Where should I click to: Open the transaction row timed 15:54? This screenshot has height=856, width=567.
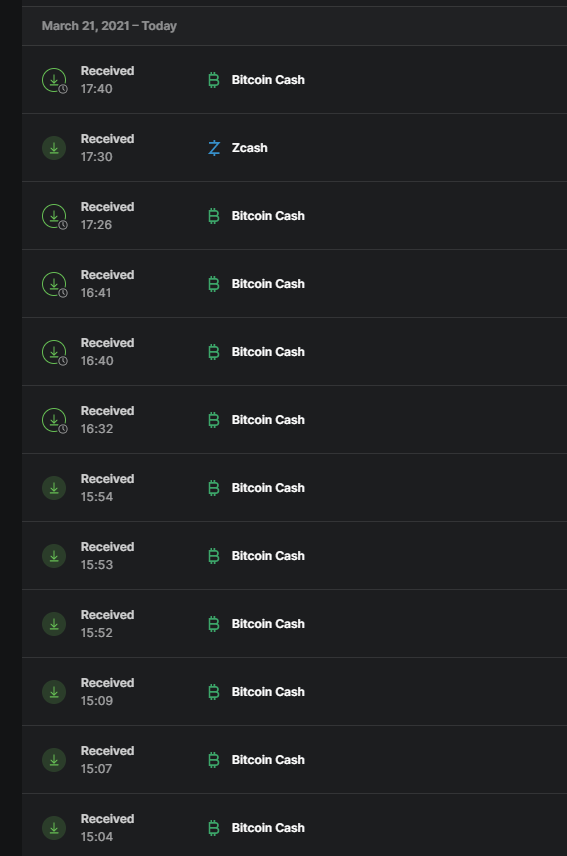[x=294, y=488]
